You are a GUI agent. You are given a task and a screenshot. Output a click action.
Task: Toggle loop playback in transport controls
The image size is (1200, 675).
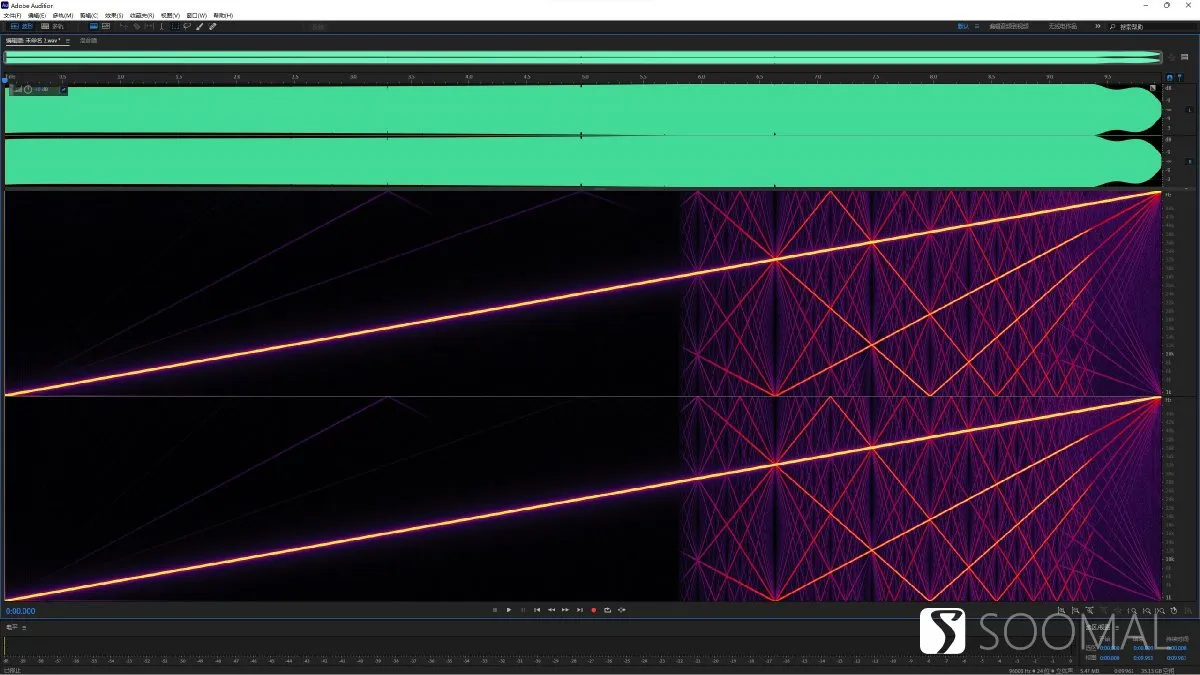tap(608, 610)
